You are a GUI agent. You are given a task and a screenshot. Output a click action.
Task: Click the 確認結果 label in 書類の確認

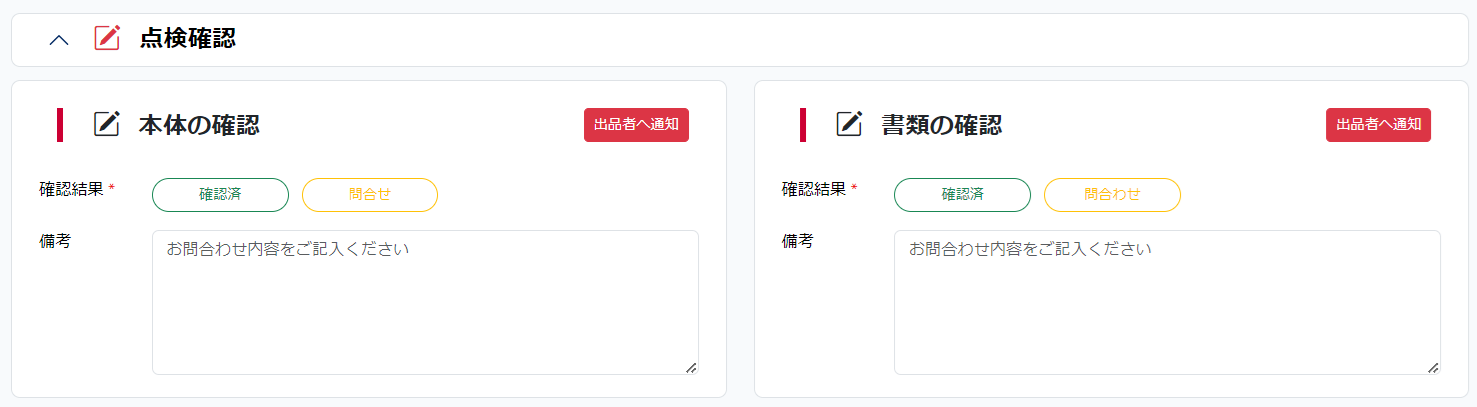pos(813,188)
